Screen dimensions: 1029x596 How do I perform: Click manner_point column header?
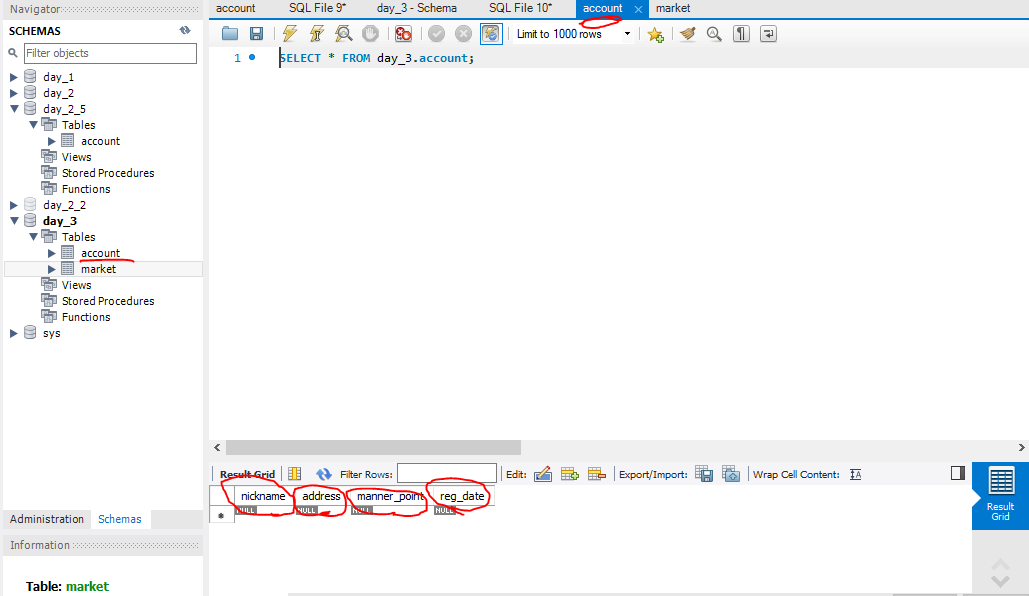coord(390,496)
